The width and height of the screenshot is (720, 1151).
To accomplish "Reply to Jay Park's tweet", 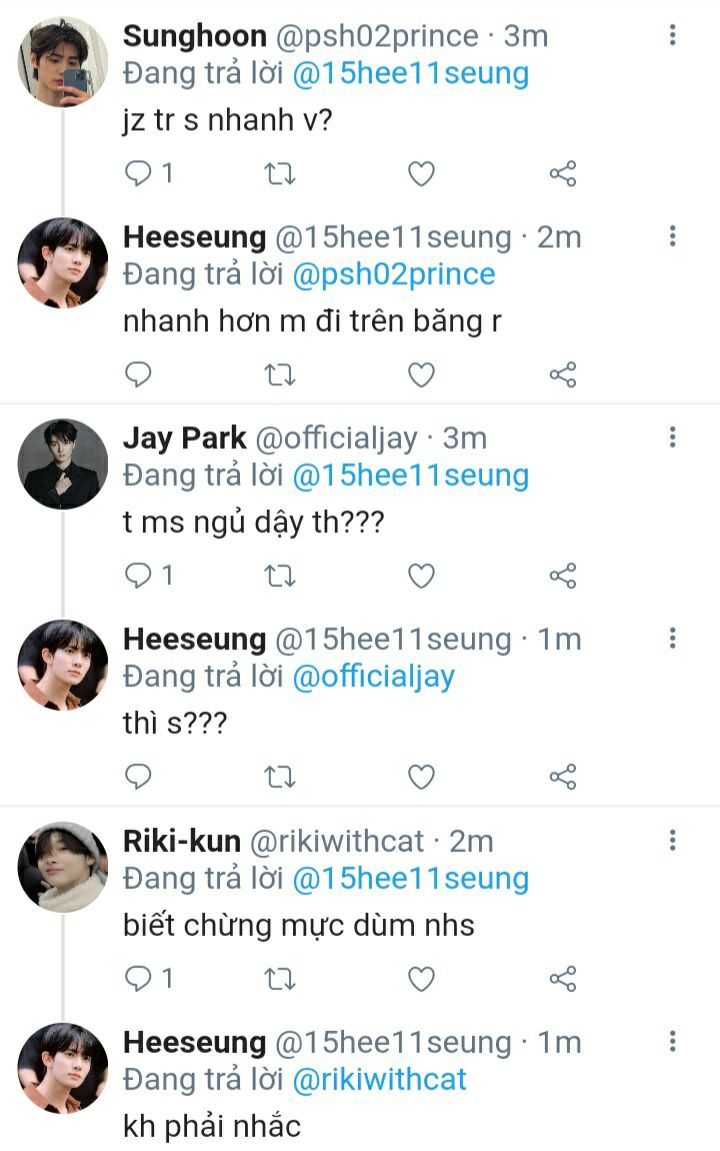I will [139, 576].
